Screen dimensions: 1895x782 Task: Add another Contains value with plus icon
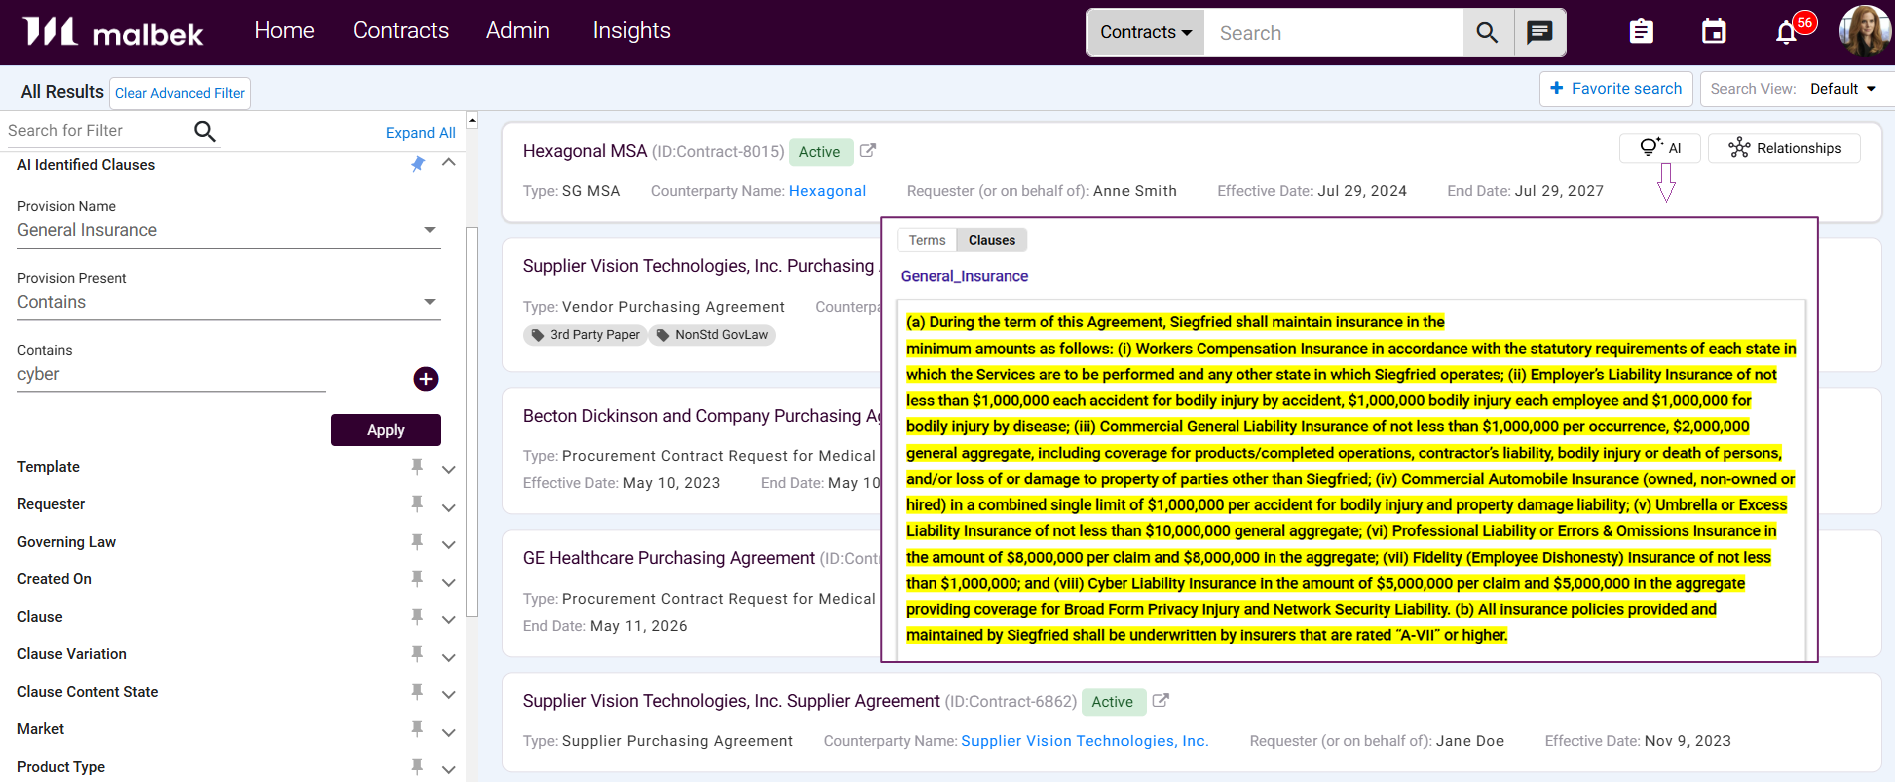(x=426, y=379)
